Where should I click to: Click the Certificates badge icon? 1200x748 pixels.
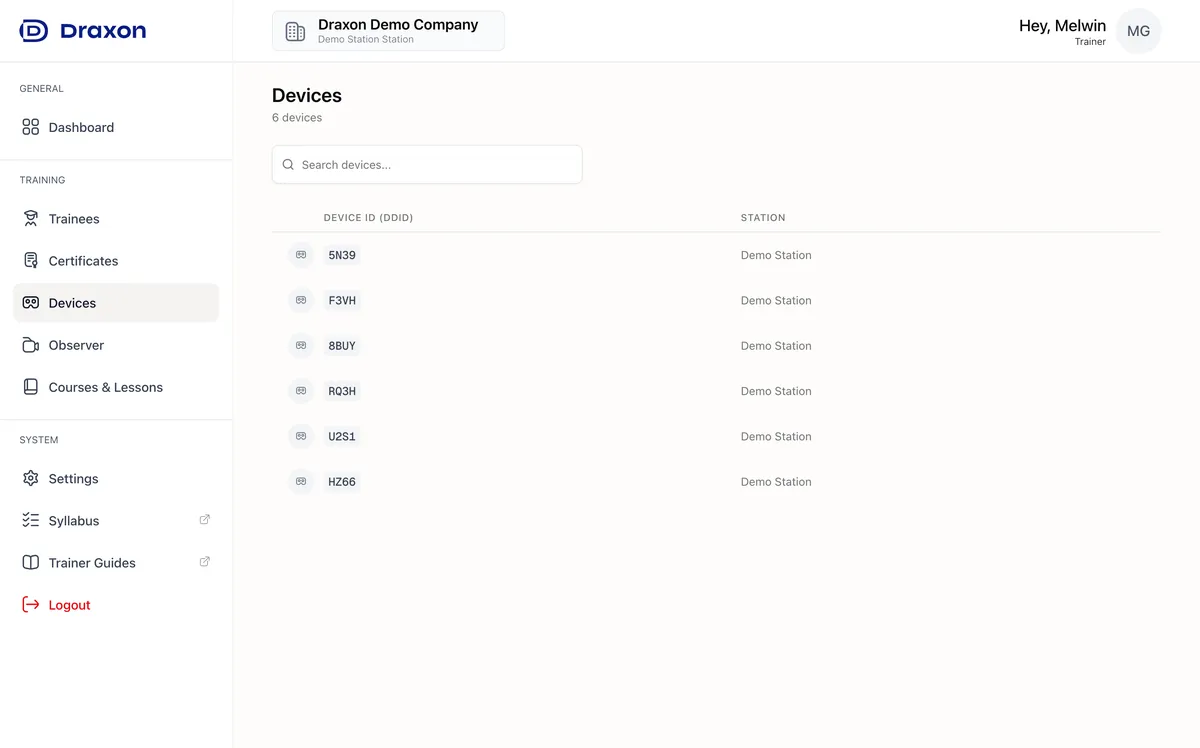click(x=31, y=261)
